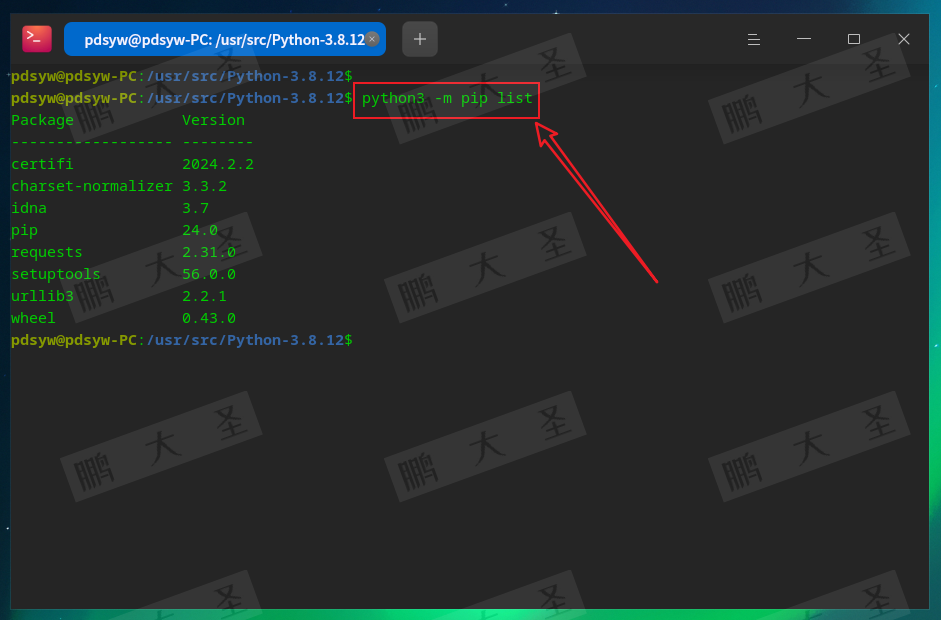The width and height of the screenshot is (941, 620).
Task: Click the wheel package entry
Action: [33, 318]
